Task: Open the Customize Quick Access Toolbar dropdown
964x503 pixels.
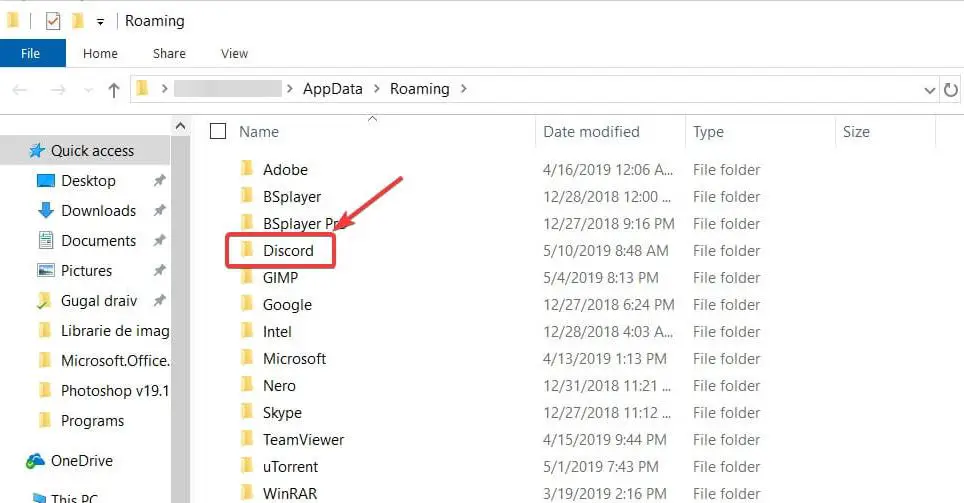Action: (x=100, y=22)
